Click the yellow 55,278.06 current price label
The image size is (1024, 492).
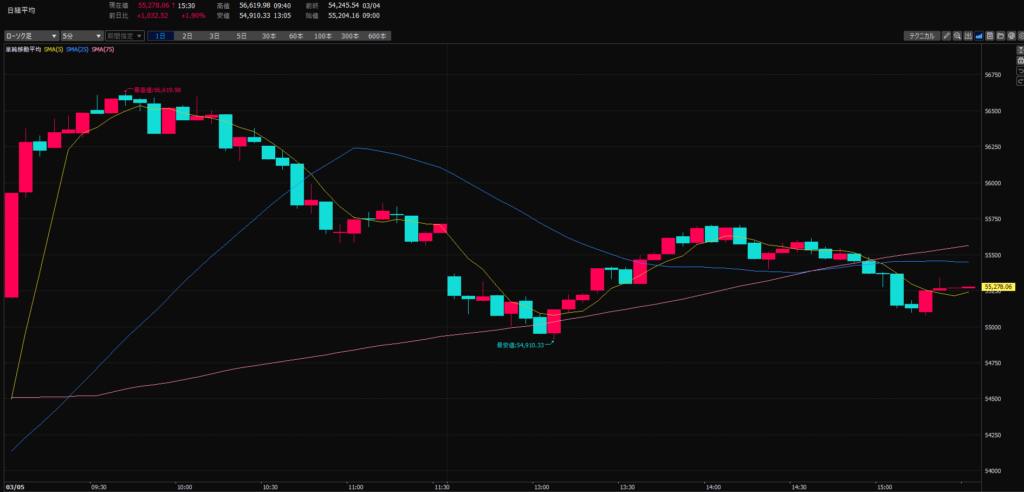[1001, 287]
